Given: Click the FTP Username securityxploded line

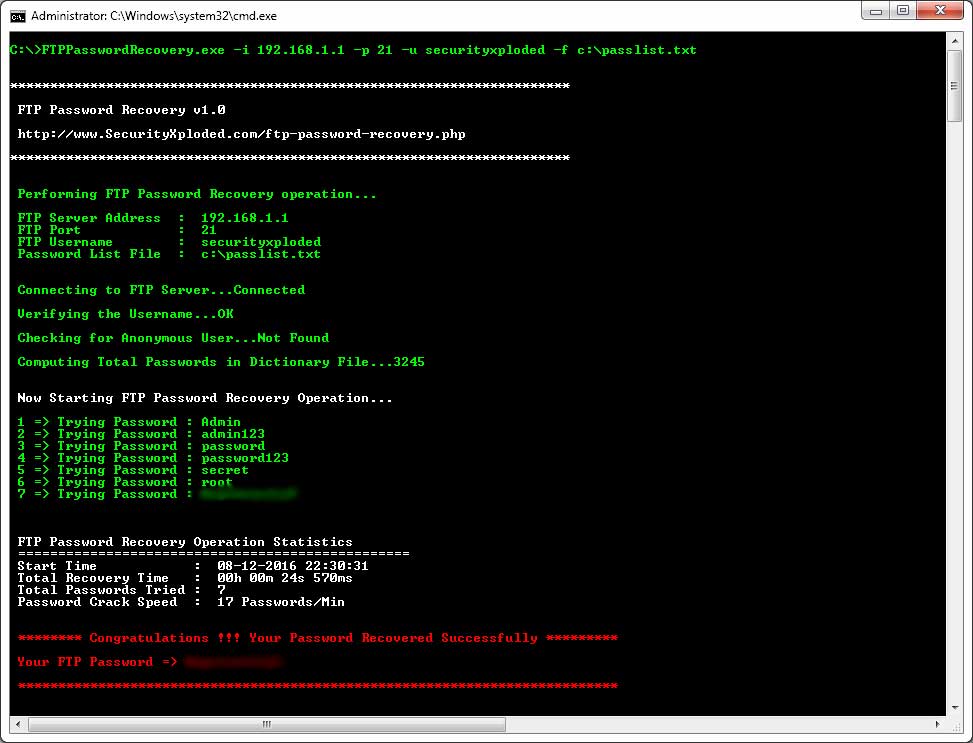Looking at the screenshot, I should click(x=169, y=242).
